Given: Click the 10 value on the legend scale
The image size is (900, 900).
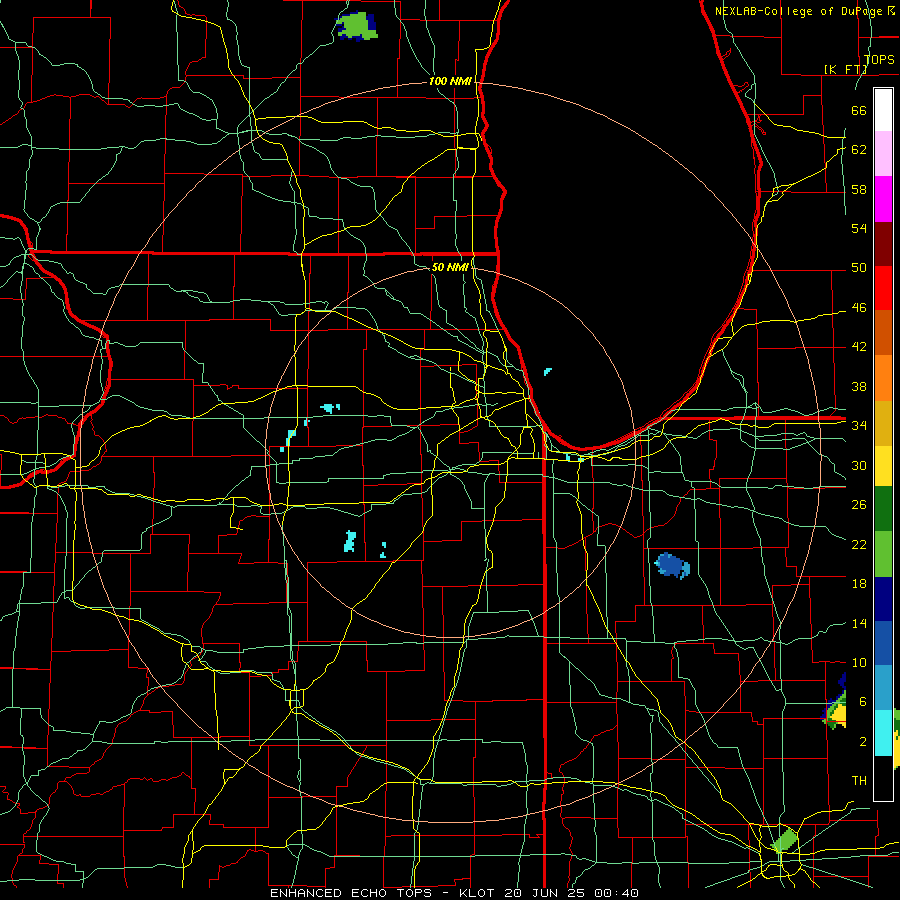Looking at the screenshot, I should [859, 662].
